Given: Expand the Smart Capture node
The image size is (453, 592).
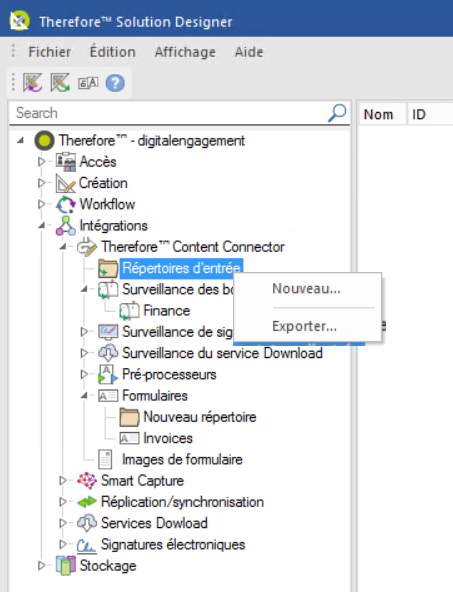Looking at the screenshot, I should pyautogui.click(x=63, y=481).
